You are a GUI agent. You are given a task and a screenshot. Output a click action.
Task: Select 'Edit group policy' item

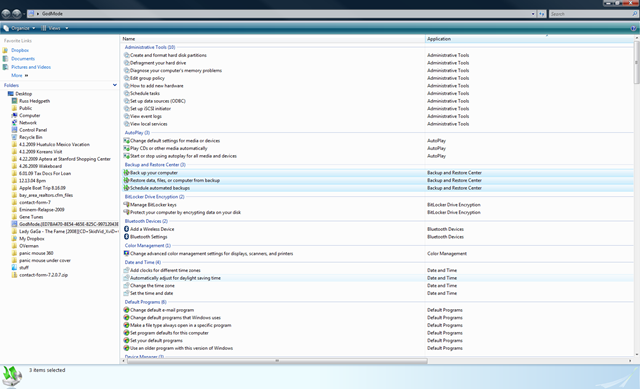(x=147, y=78)
